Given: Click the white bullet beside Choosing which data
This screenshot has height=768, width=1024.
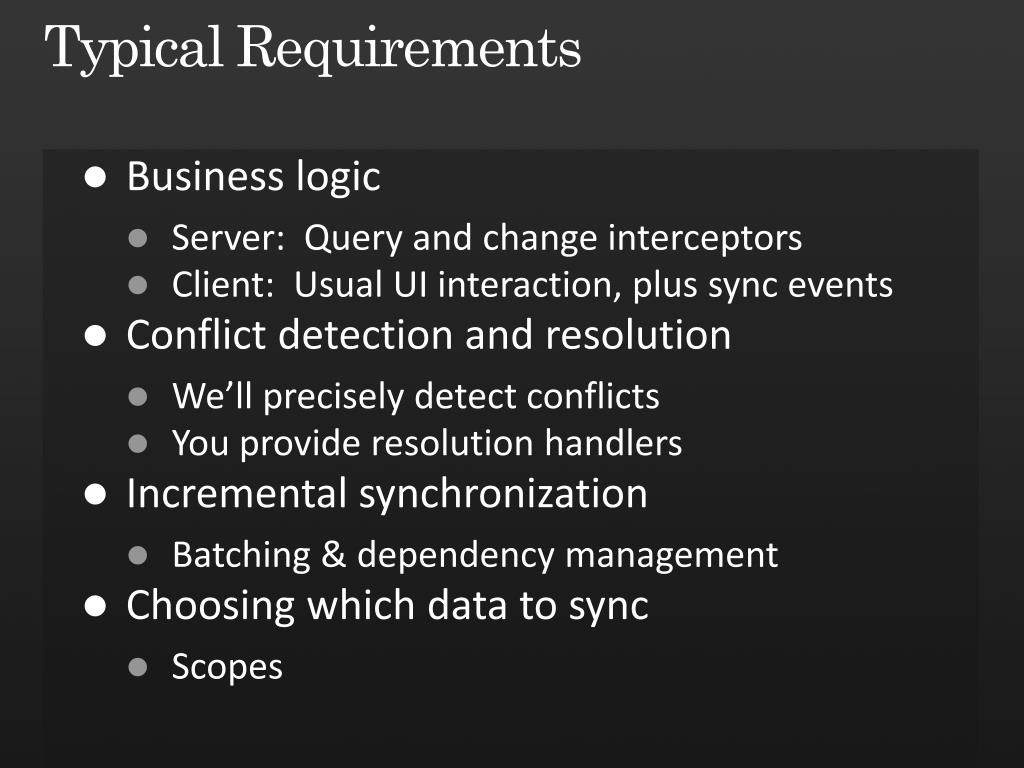Looking at the screenshot, I should pos(95,606).
